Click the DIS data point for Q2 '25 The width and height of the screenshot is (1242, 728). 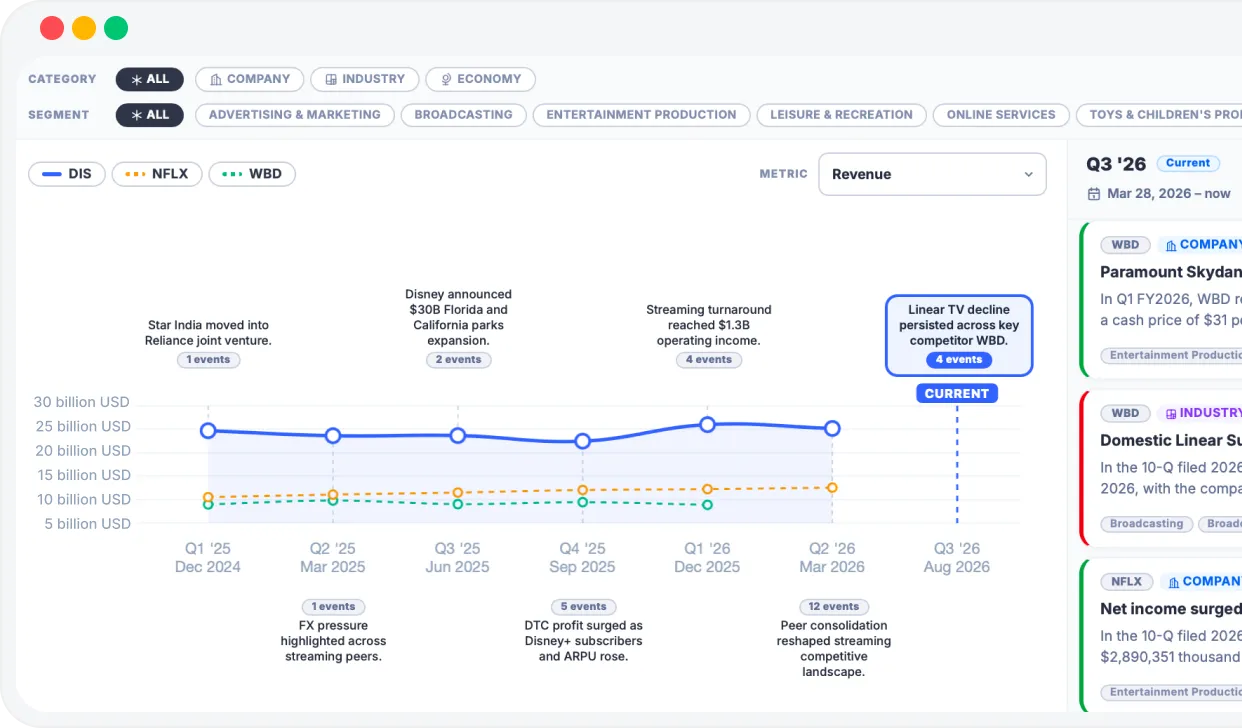(x=333, y=436)
